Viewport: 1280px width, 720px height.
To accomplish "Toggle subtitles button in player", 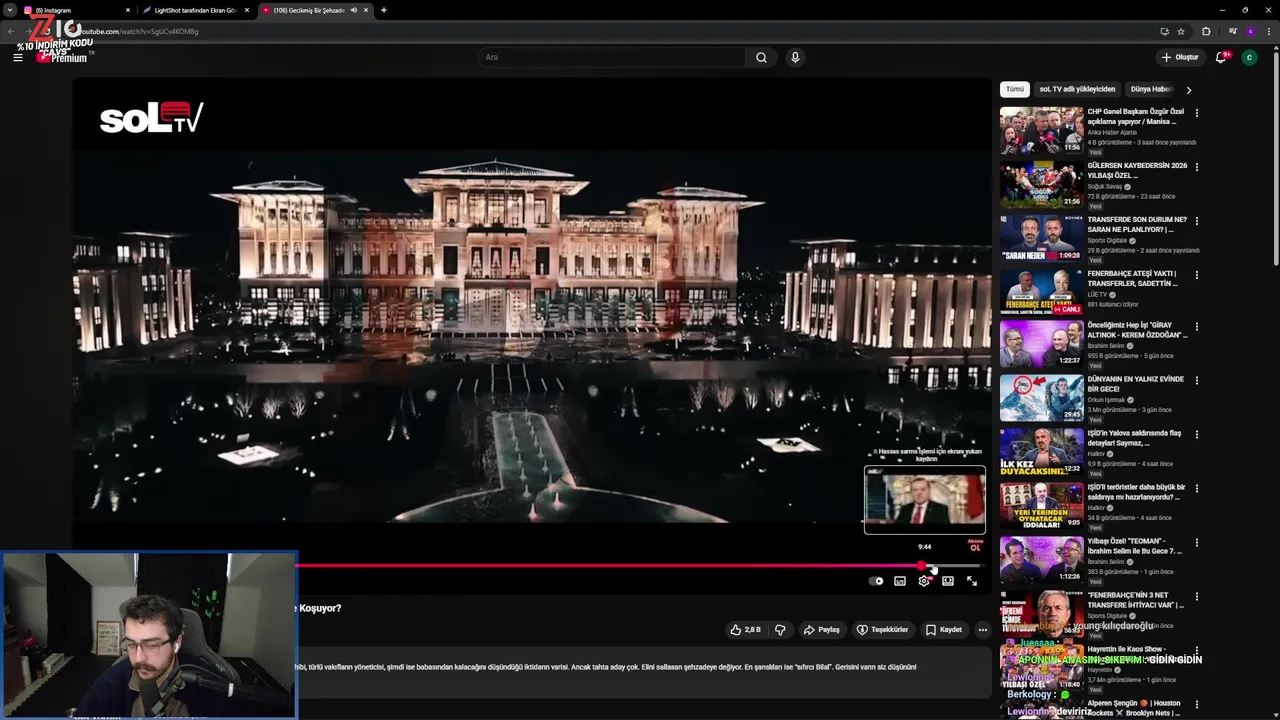I will pyautogui.click(x=900, y=581).
